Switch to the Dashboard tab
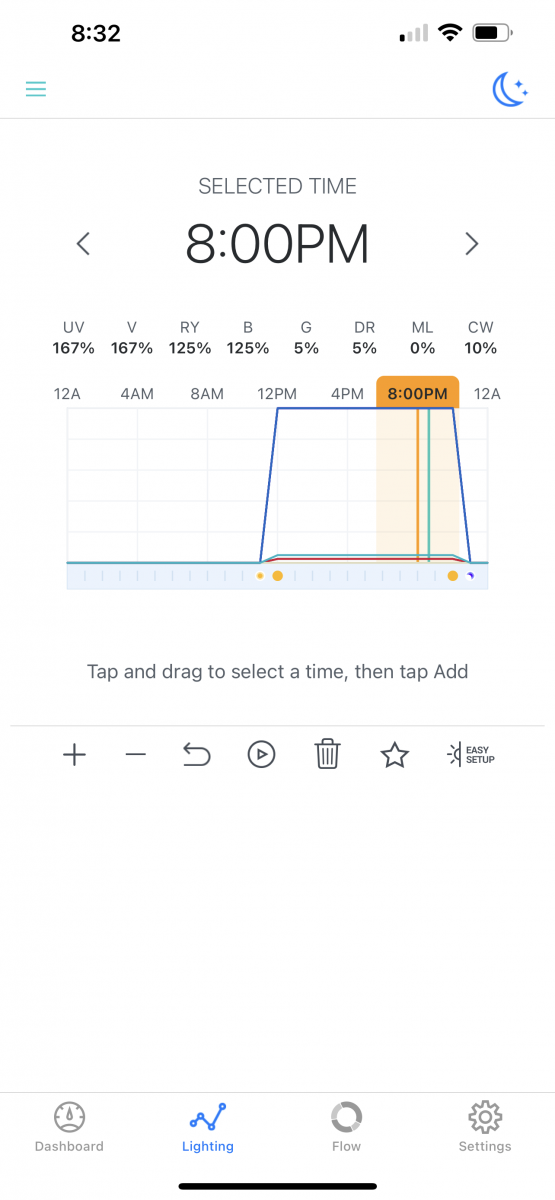Screen dimensions: 555x1200 [69, 1128]
